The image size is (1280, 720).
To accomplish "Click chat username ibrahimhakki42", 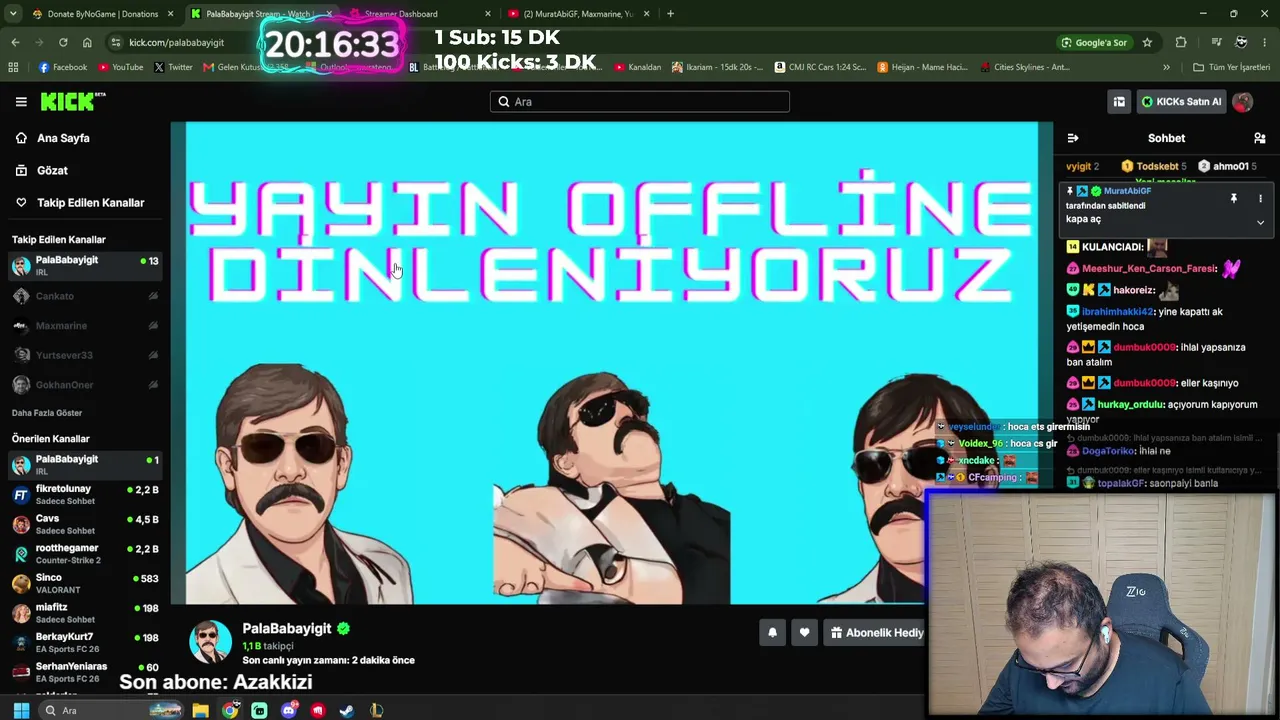I will point(1117,312).
